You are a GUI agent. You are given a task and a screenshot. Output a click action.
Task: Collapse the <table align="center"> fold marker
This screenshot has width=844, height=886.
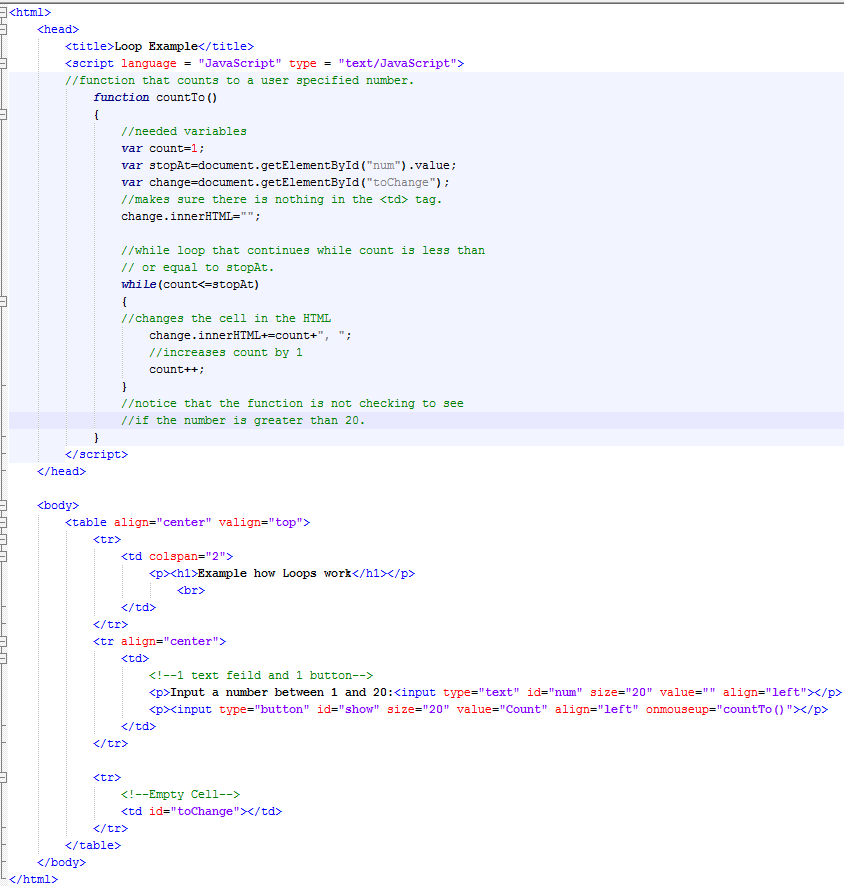point(3,523)
